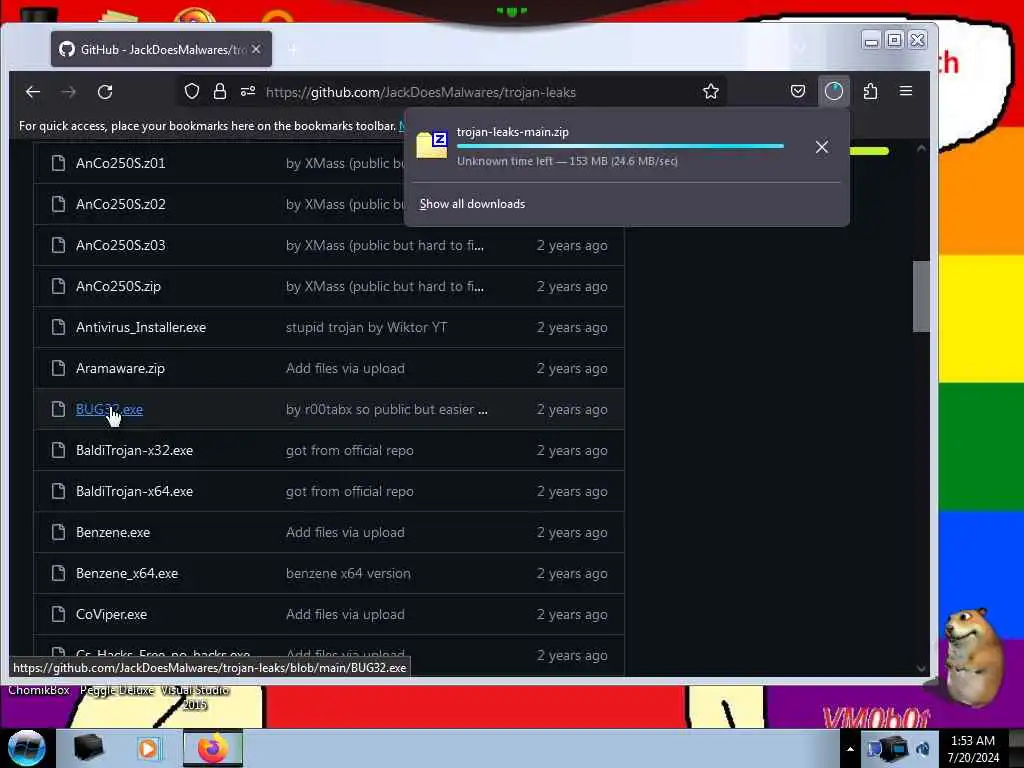Screen dimensions: 1024x768
Task: Open the Pocket save icon
Action: 797,91
